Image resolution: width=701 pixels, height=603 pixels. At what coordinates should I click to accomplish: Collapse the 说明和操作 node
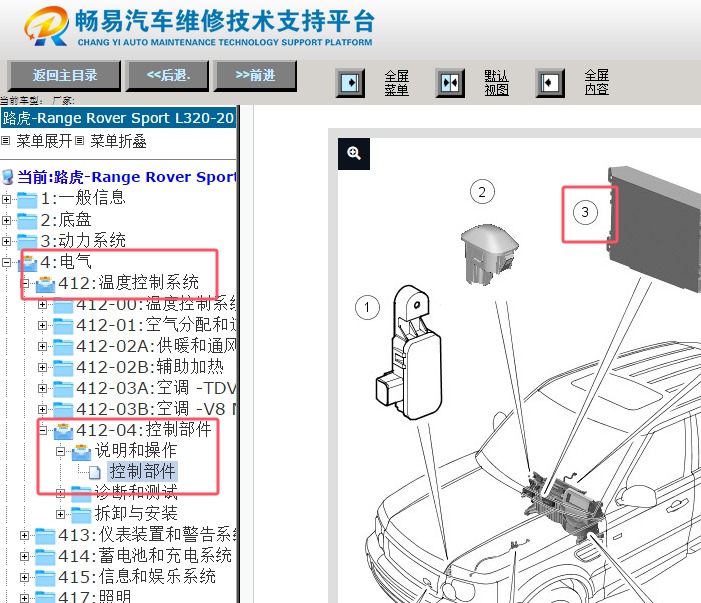pos(60,452)
